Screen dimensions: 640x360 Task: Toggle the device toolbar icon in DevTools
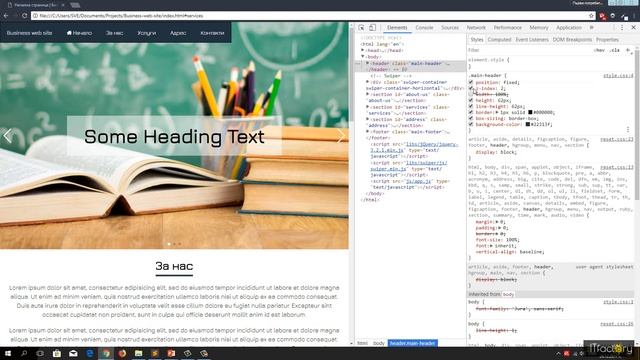[372, 27]
